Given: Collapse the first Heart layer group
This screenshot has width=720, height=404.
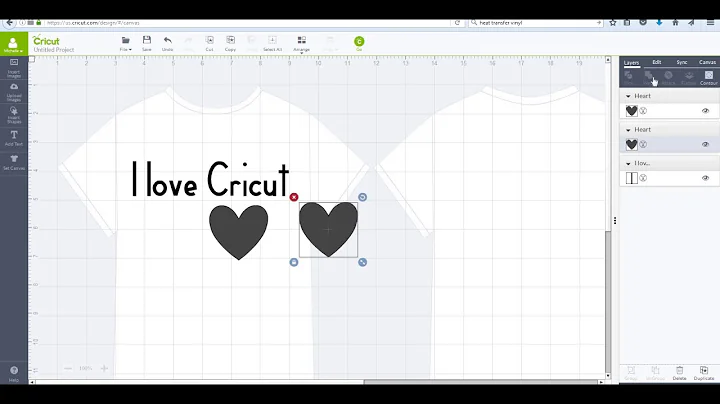Looking at the screenshot, I should 628,96.
